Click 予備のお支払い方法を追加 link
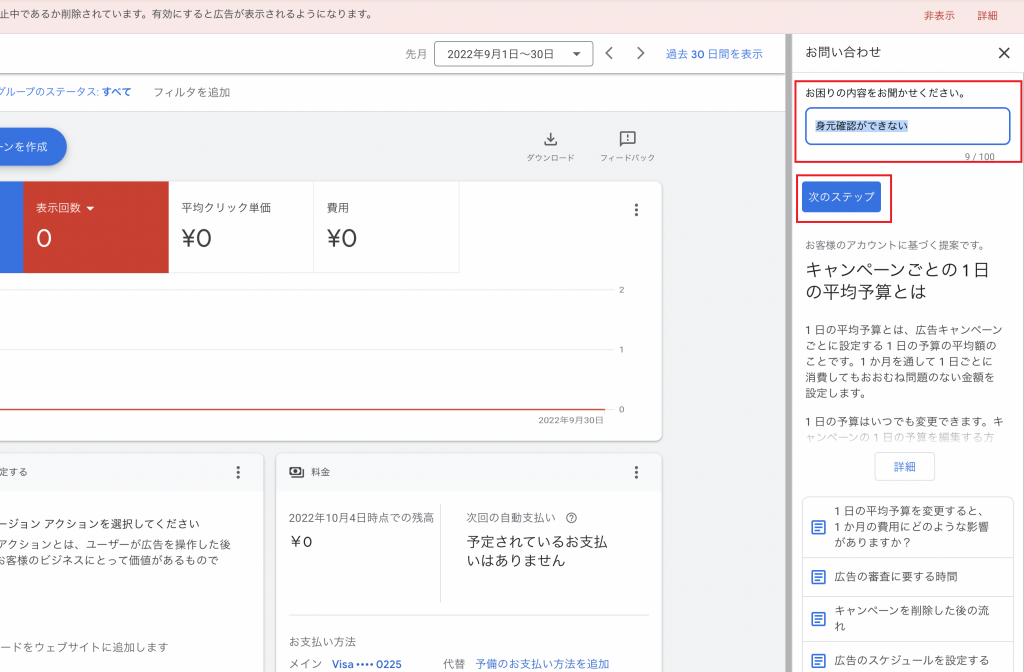The image size is (1024, 672). [x=542, y=664]
